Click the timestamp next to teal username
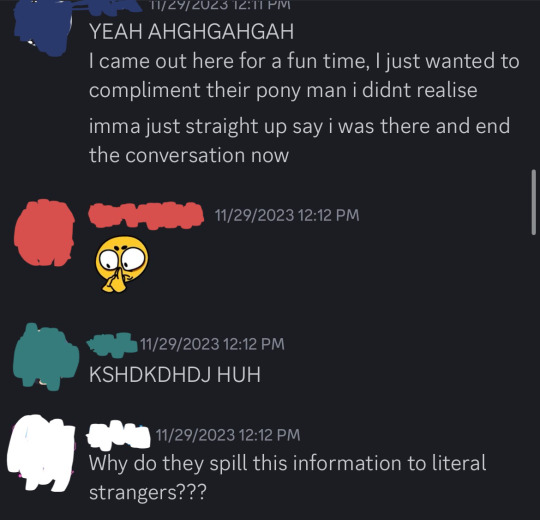 pyautogui.click(x=212, y=344)
